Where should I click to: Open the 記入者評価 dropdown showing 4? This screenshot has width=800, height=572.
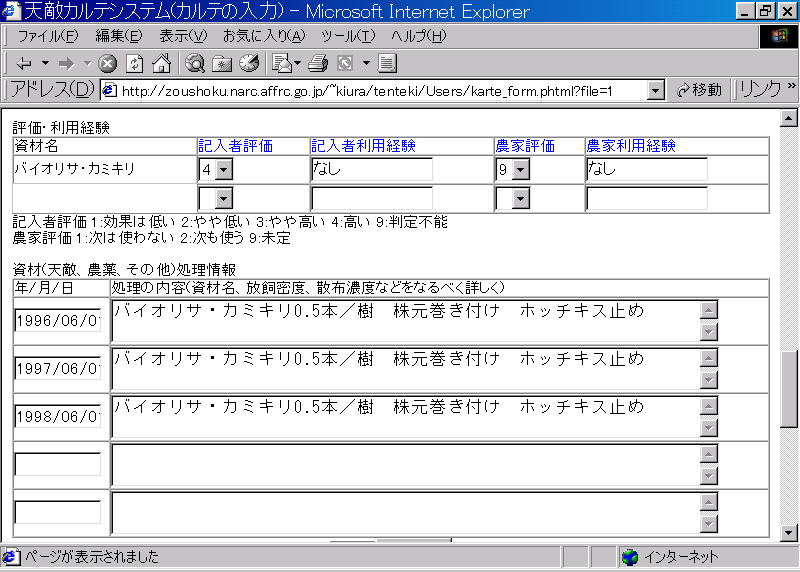click(223, 170)
